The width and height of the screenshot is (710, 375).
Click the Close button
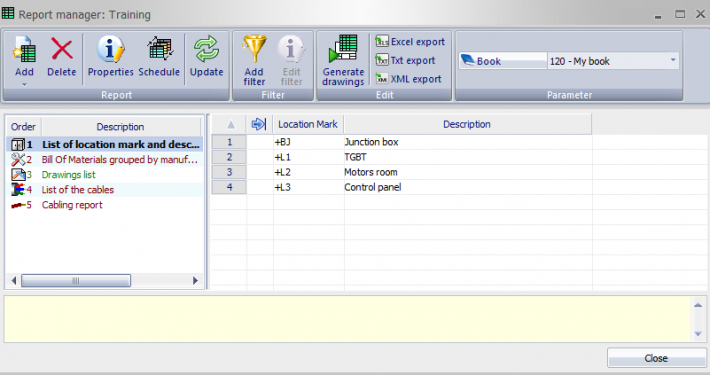click(656, 358)
